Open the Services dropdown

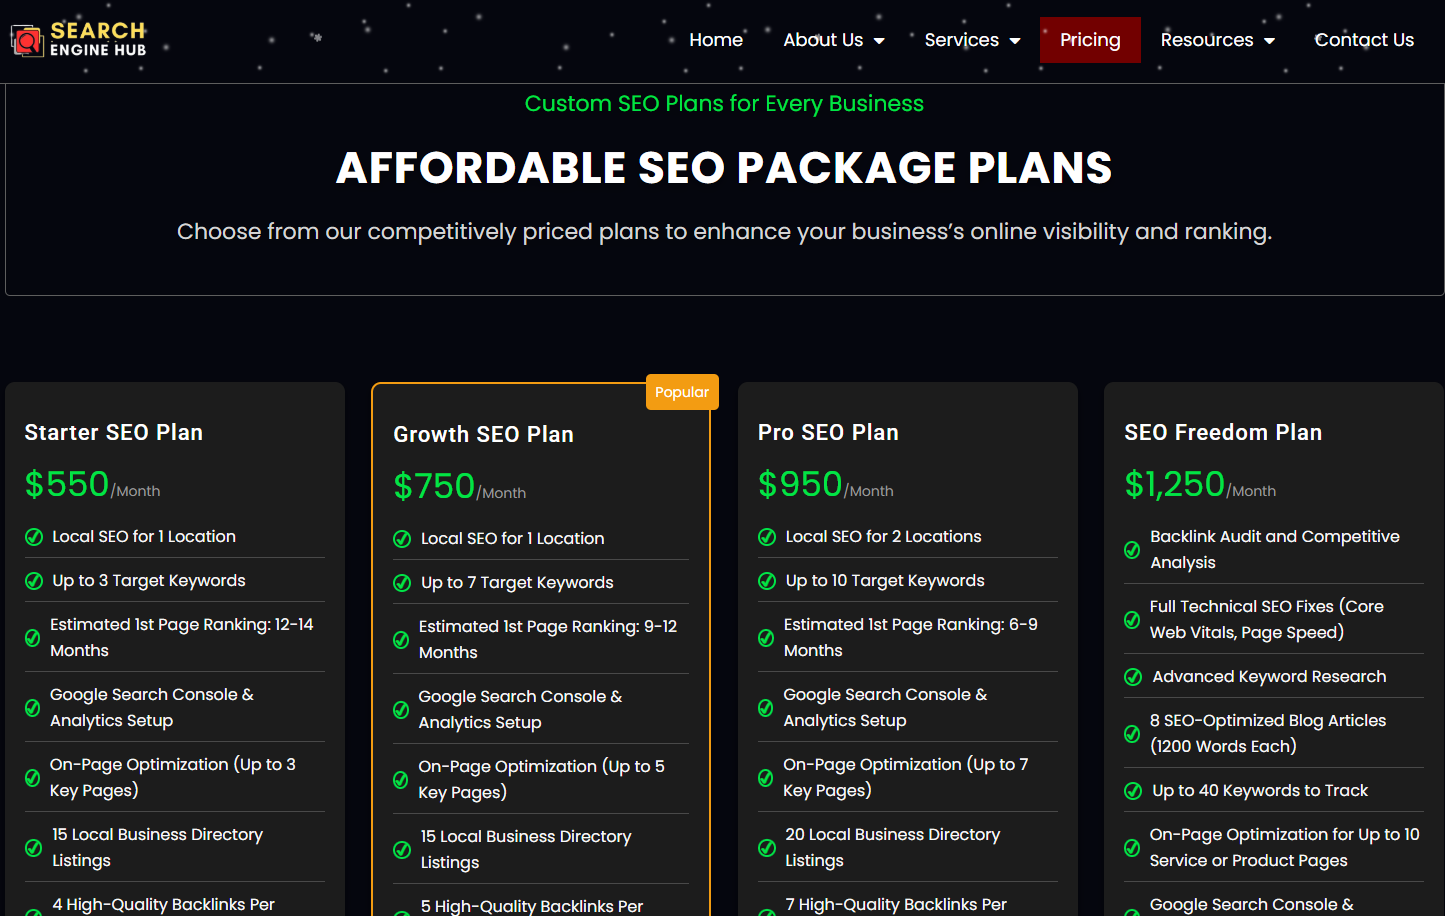pyautogui.click(x=972, y=40)
